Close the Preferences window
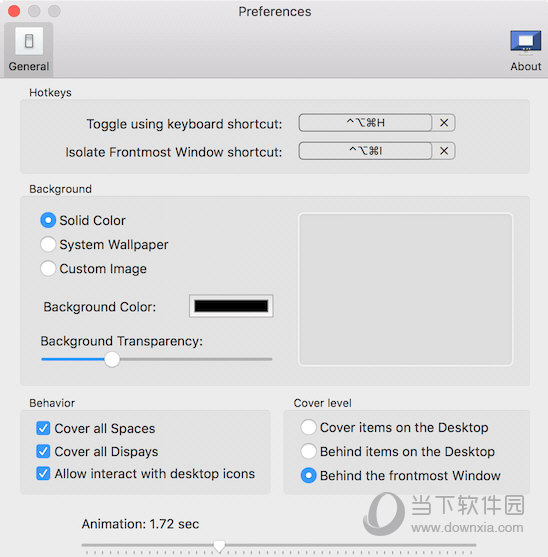This screenshot has width=548, height=557. (14, 11)
